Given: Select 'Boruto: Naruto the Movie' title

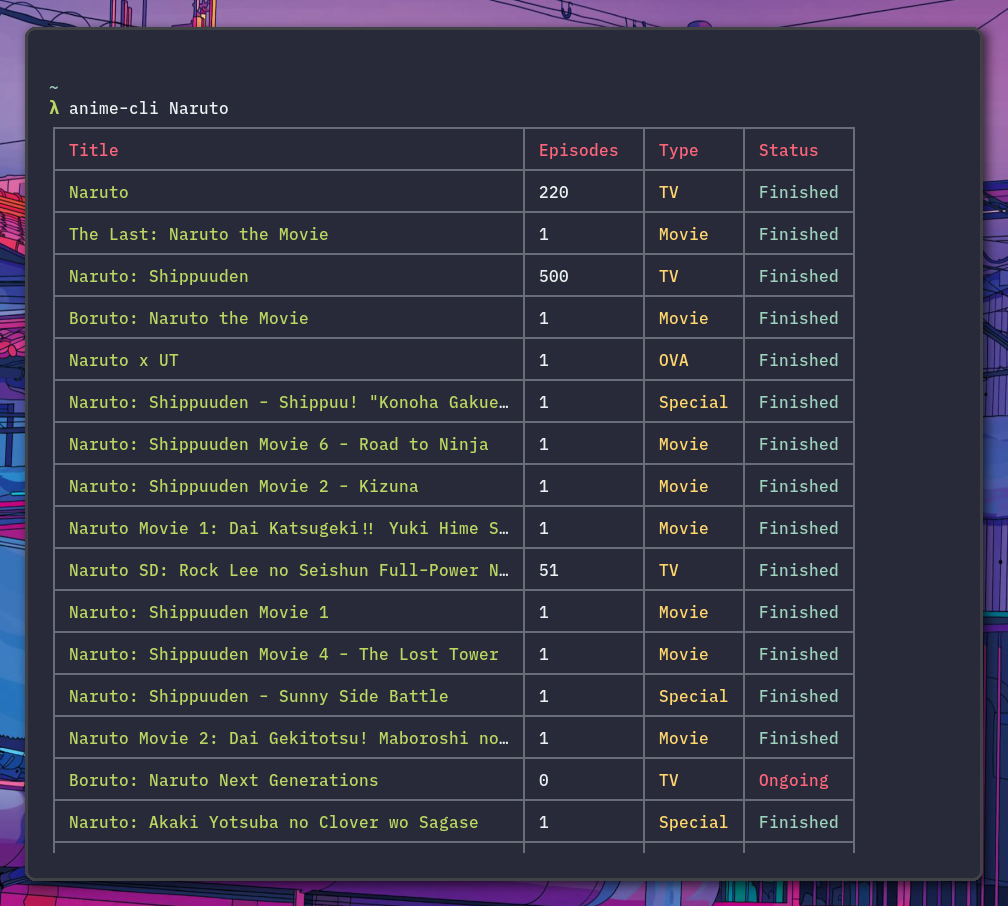Looking at the screenshot, I should pos(189,318).
